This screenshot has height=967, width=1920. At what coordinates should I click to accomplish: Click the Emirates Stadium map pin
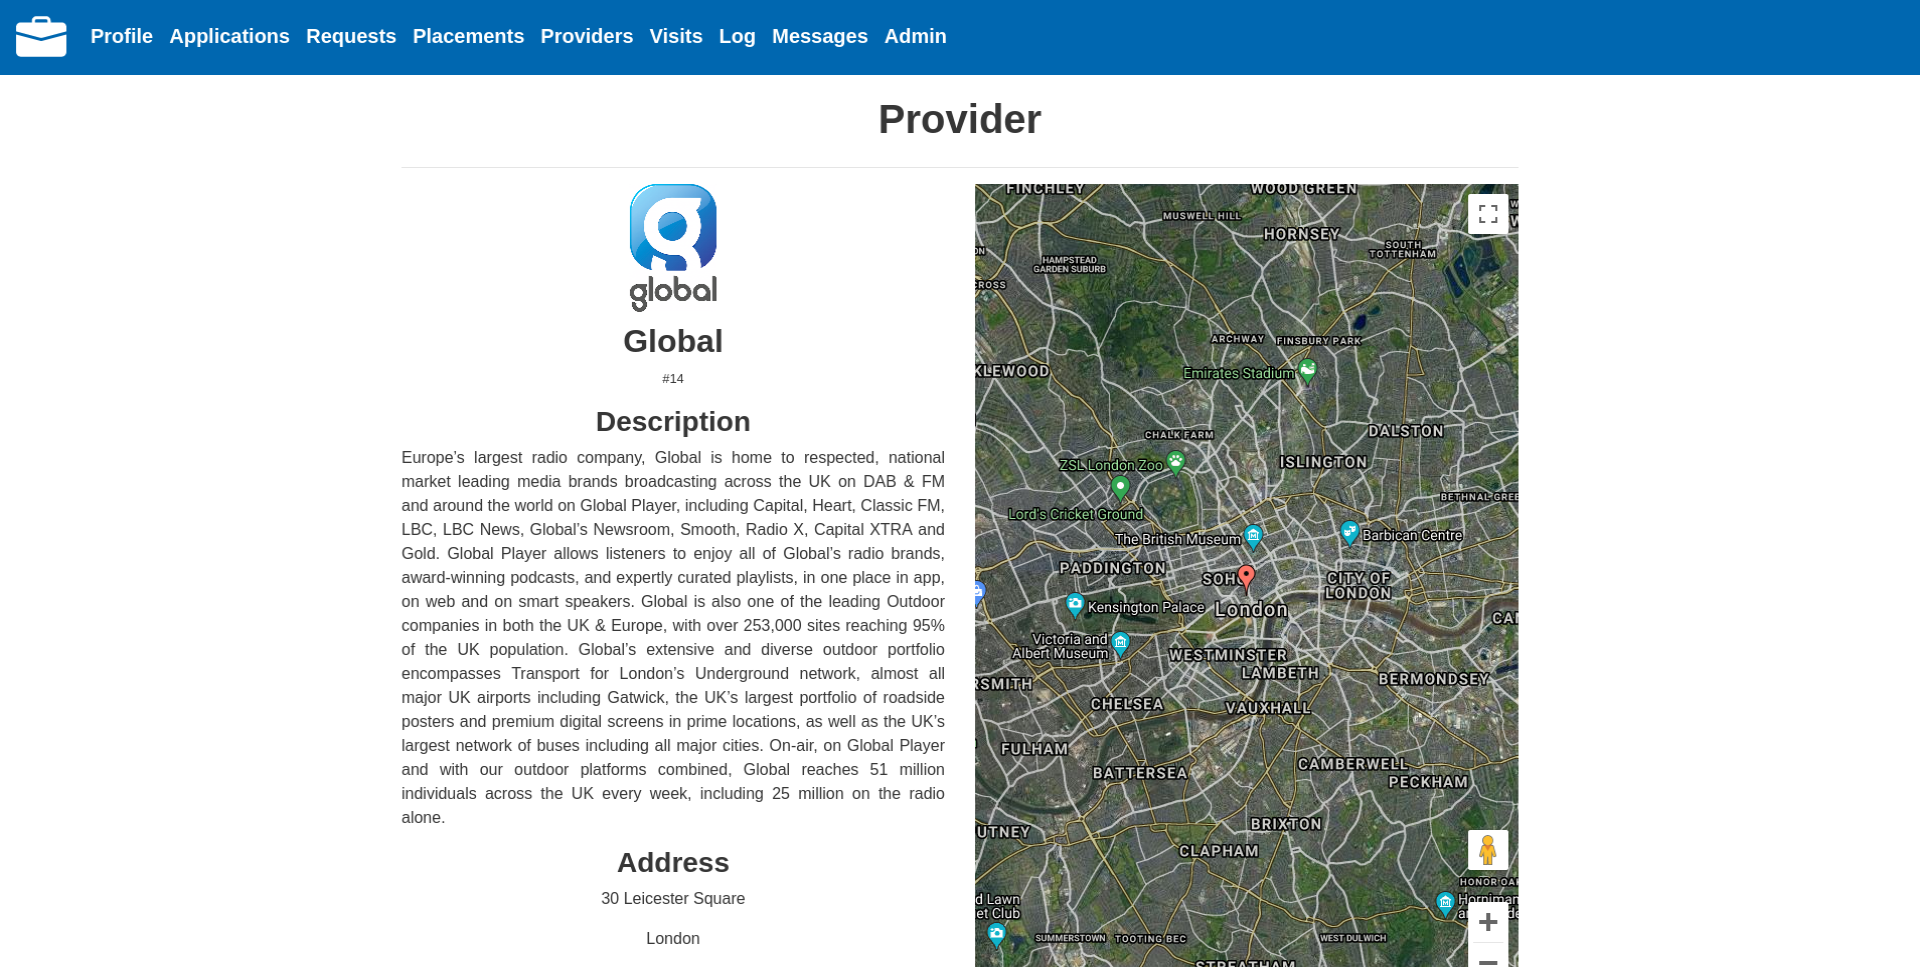(1307, 371)
